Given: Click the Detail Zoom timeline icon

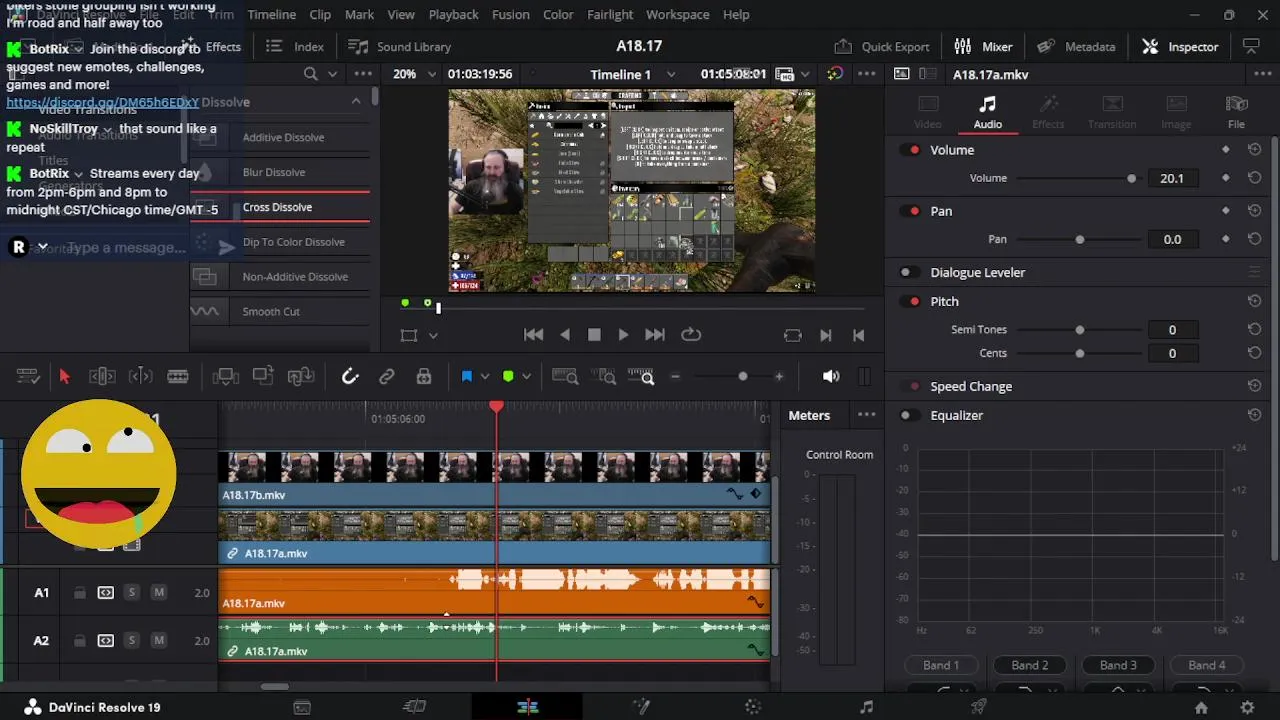Looking at the screenshot, I should (604, 376).
